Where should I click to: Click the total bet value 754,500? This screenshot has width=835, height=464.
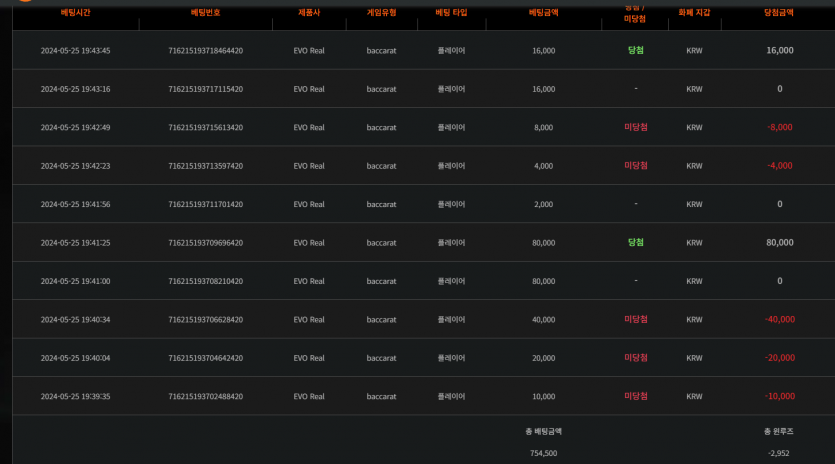coord(543,453)
